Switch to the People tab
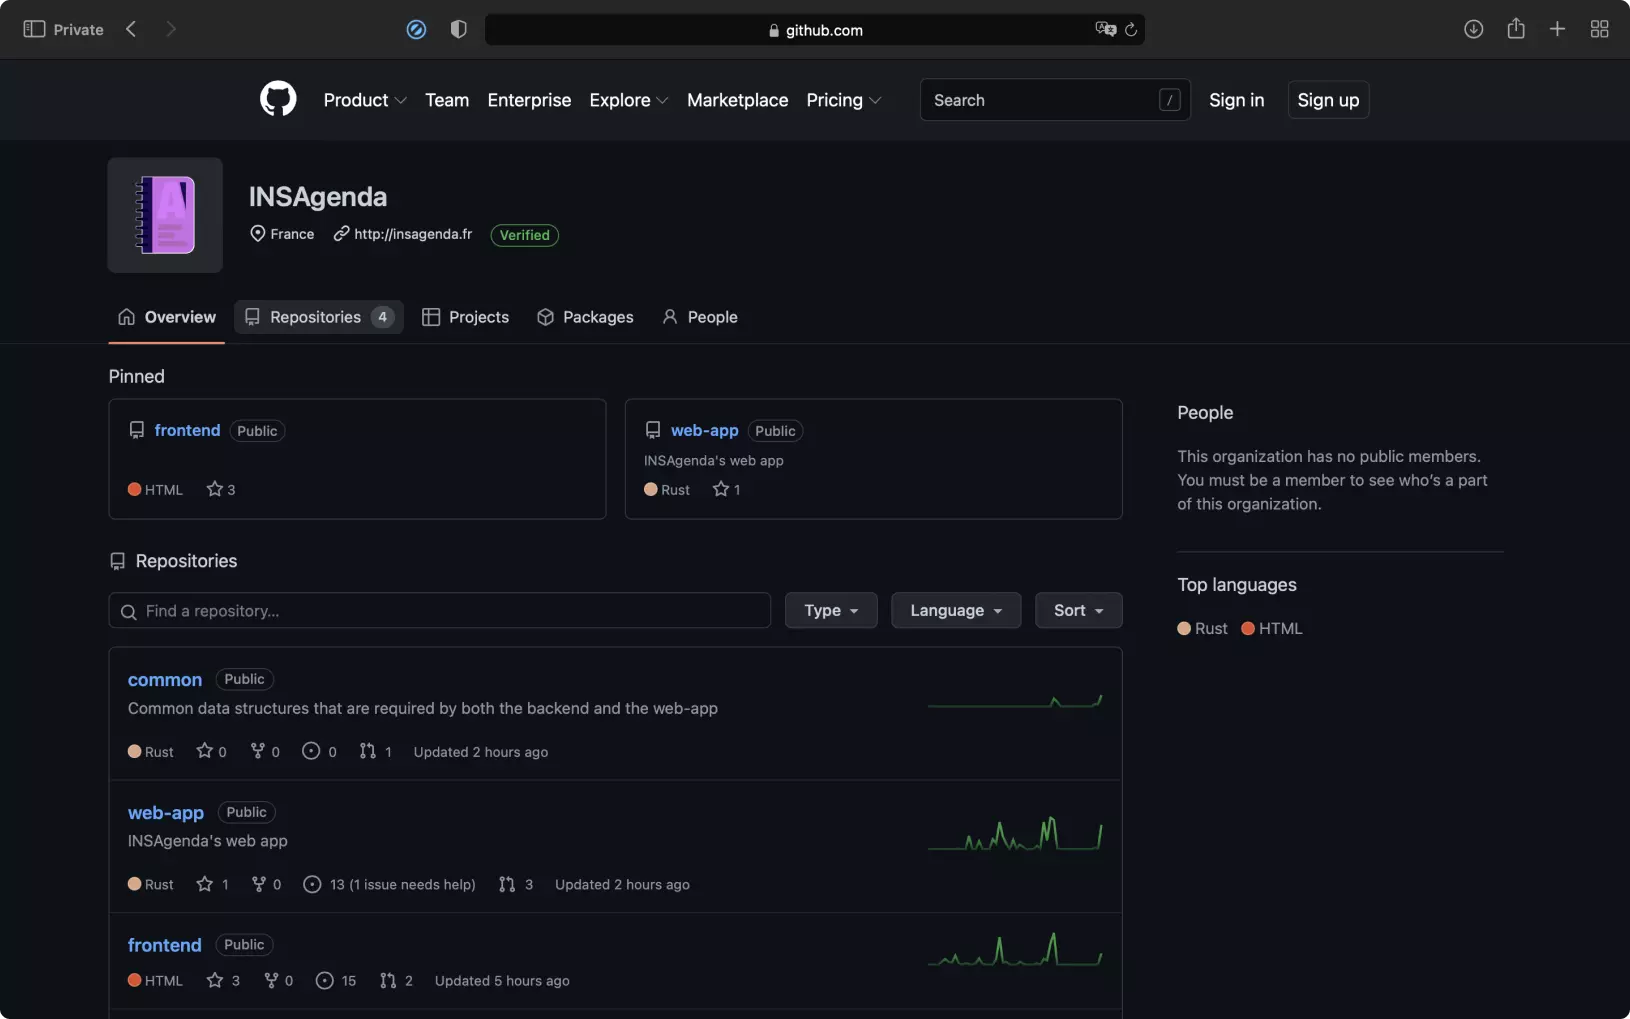Image resolution: width=1630 pixels, height=1019 pixels. pyautogui.click(x=700, y=317)
